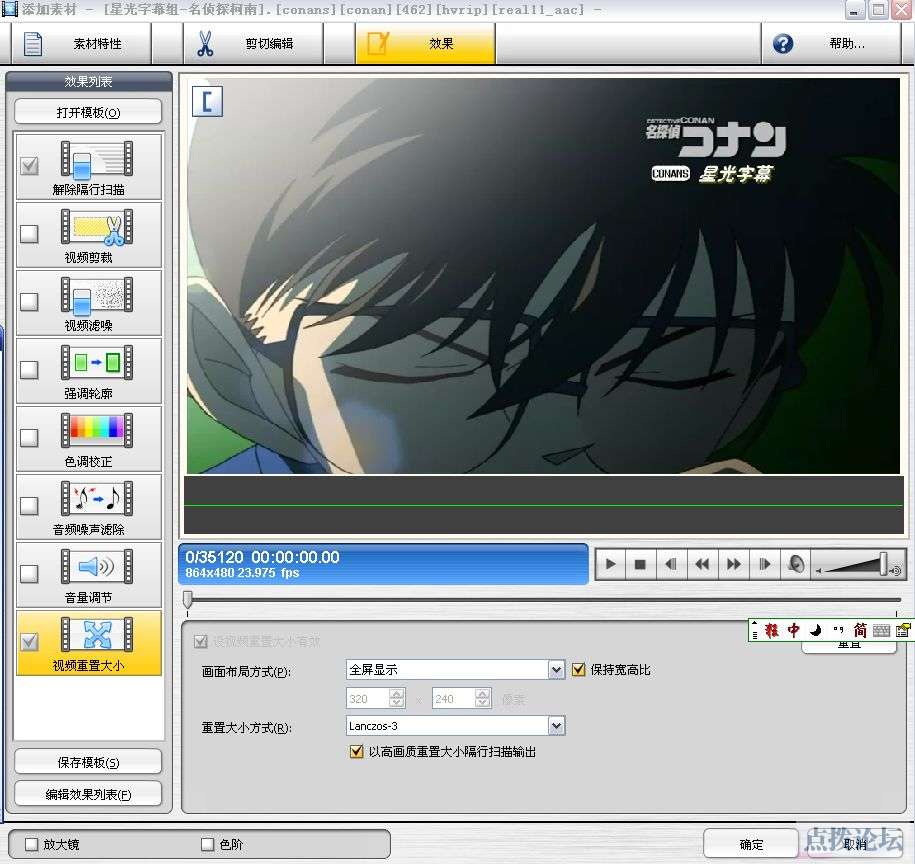
Task: Click the speaker mute icon
Action: click(796, 564)
